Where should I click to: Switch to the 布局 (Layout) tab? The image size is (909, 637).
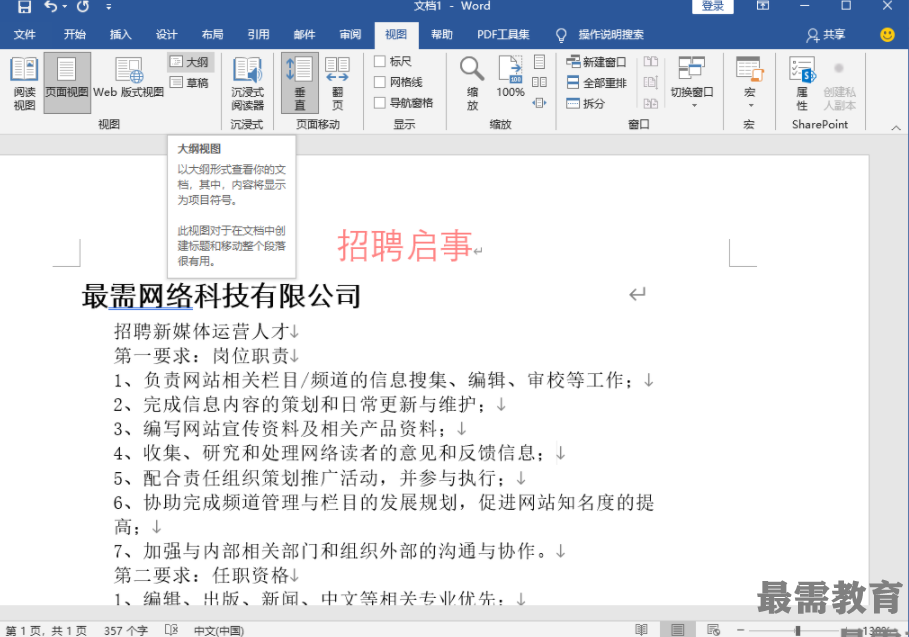(212, 35)
